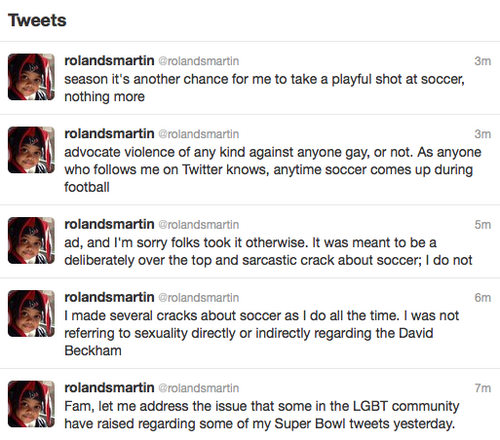Click rolandsmartin name on the 7m tweet
This screenshot has width=500, height=440.
coord(109,388)
